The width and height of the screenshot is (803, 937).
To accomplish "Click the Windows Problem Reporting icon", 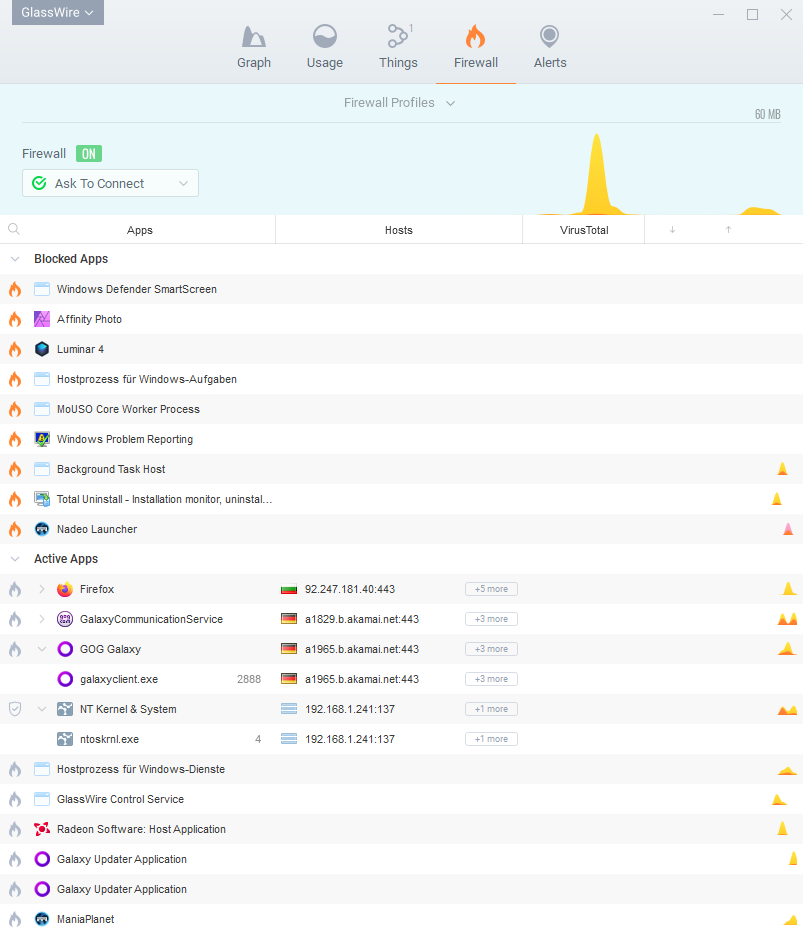I will tap(42, 439).
